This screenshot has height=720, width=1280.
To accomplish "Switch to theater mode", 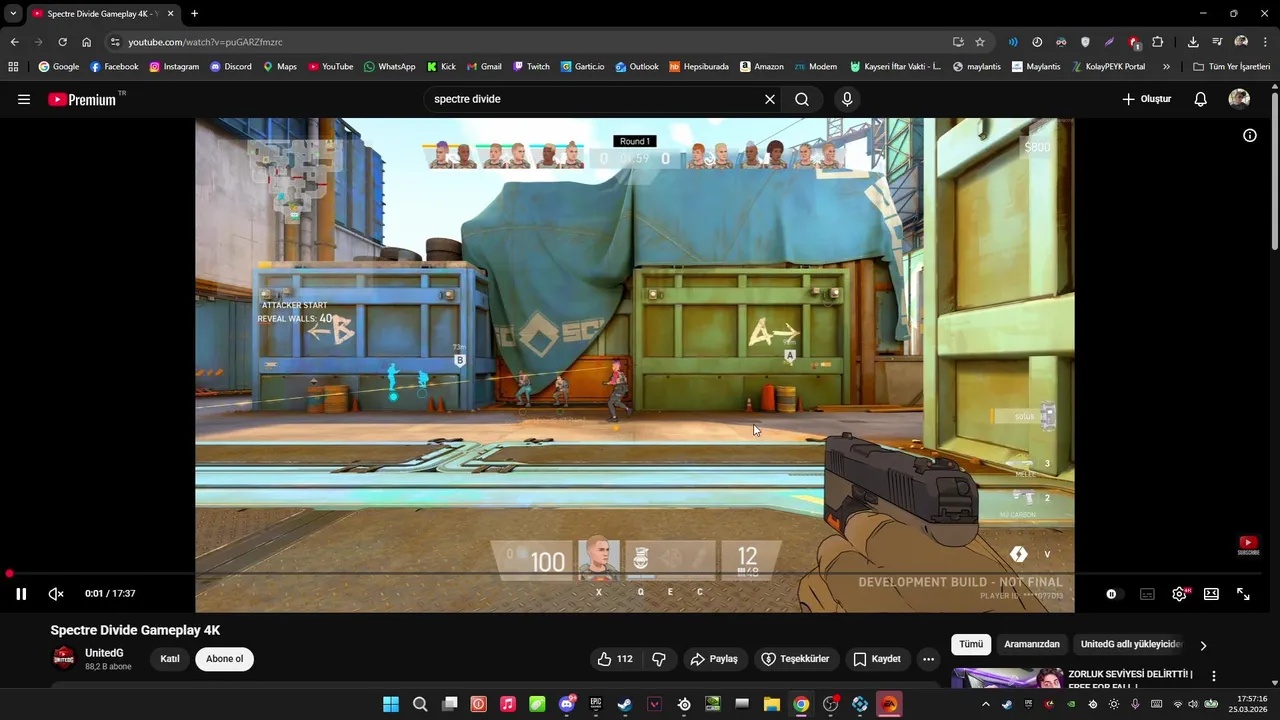I will coord(1211,594).
